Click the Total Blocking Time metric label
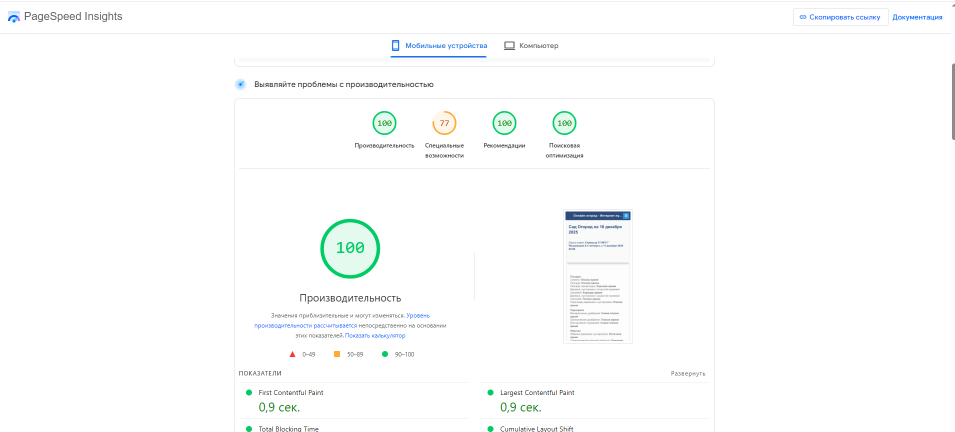The image size is (955, 432). tap(289, 429)
